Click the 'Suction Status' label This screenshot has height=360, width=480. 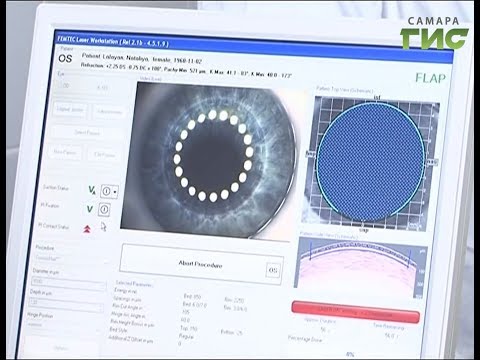pyautogui.click(x=56, y=188)
